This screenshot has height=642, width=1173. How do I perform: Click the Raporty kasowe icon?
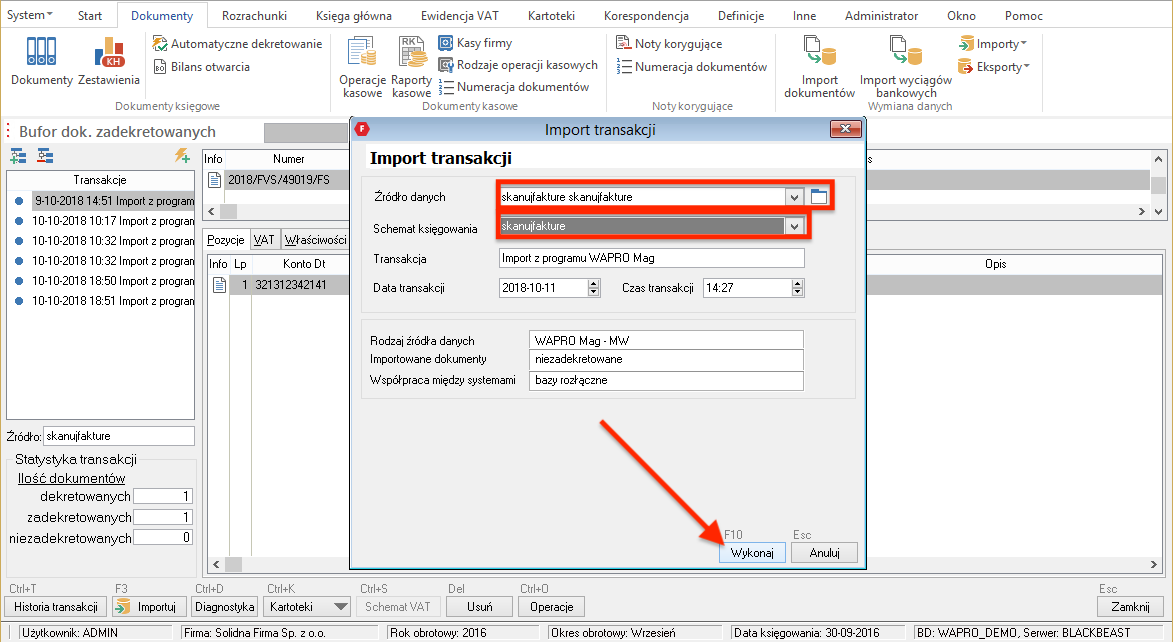click(x=411, y=66)
